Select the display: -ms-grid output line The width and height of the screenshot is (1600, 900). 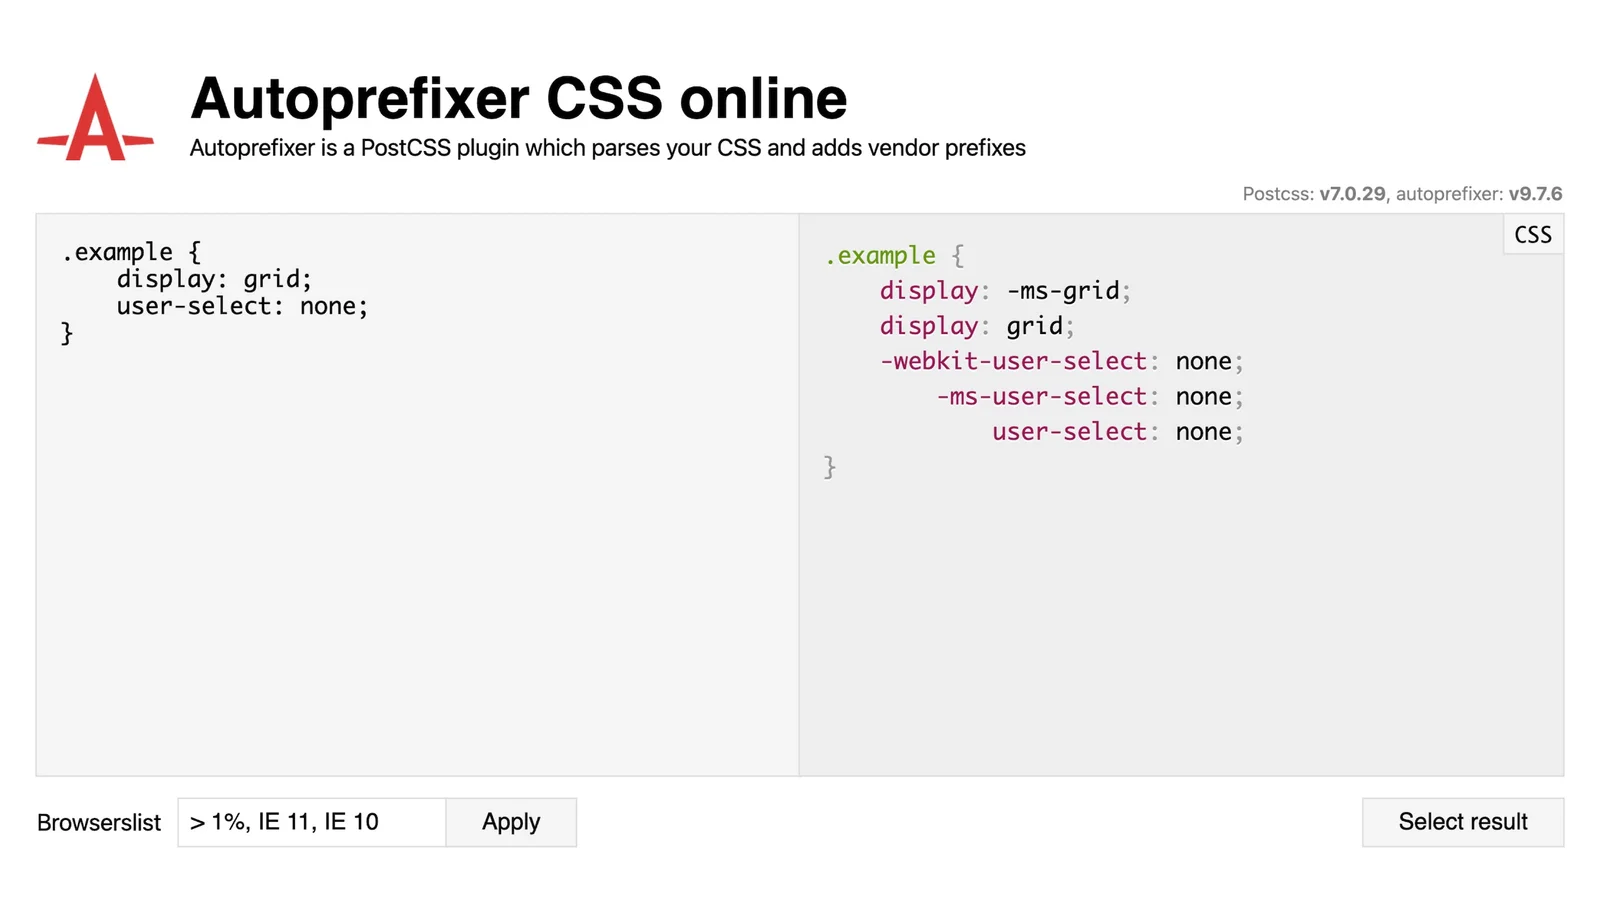pyautogui.click(x=1003, y=290)
